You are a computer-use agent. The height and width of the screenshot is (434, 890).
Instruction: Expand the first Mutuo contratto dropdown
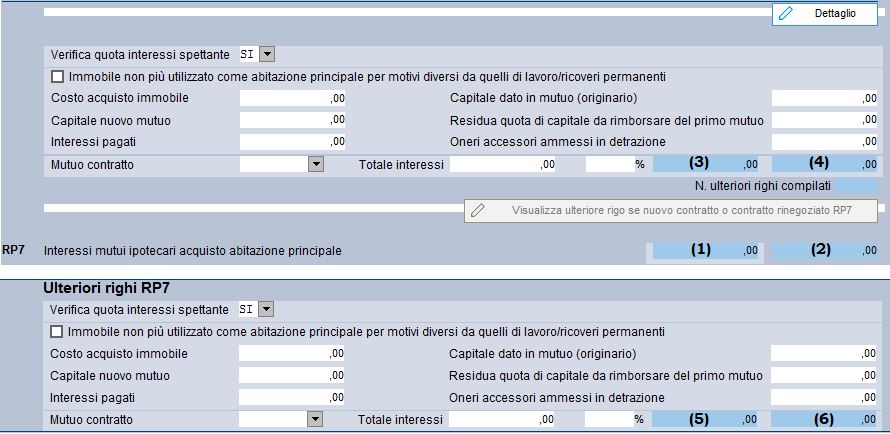[316, 165]
